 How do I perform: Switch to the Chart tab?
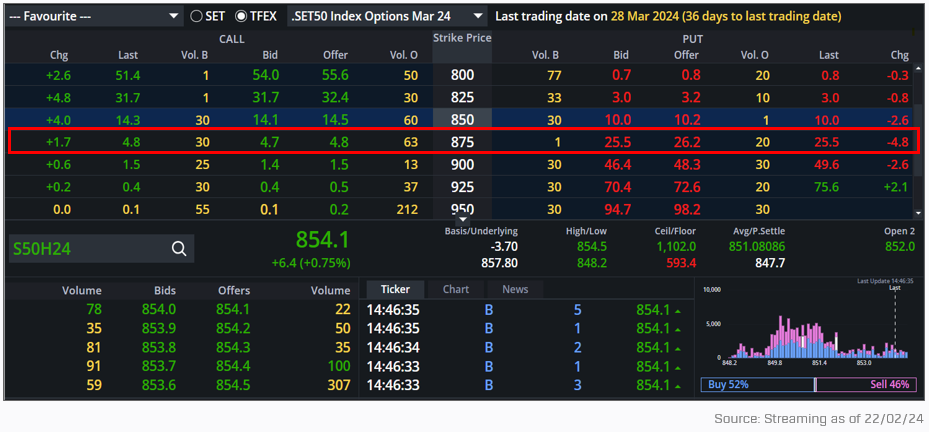(x=456, y=289)
